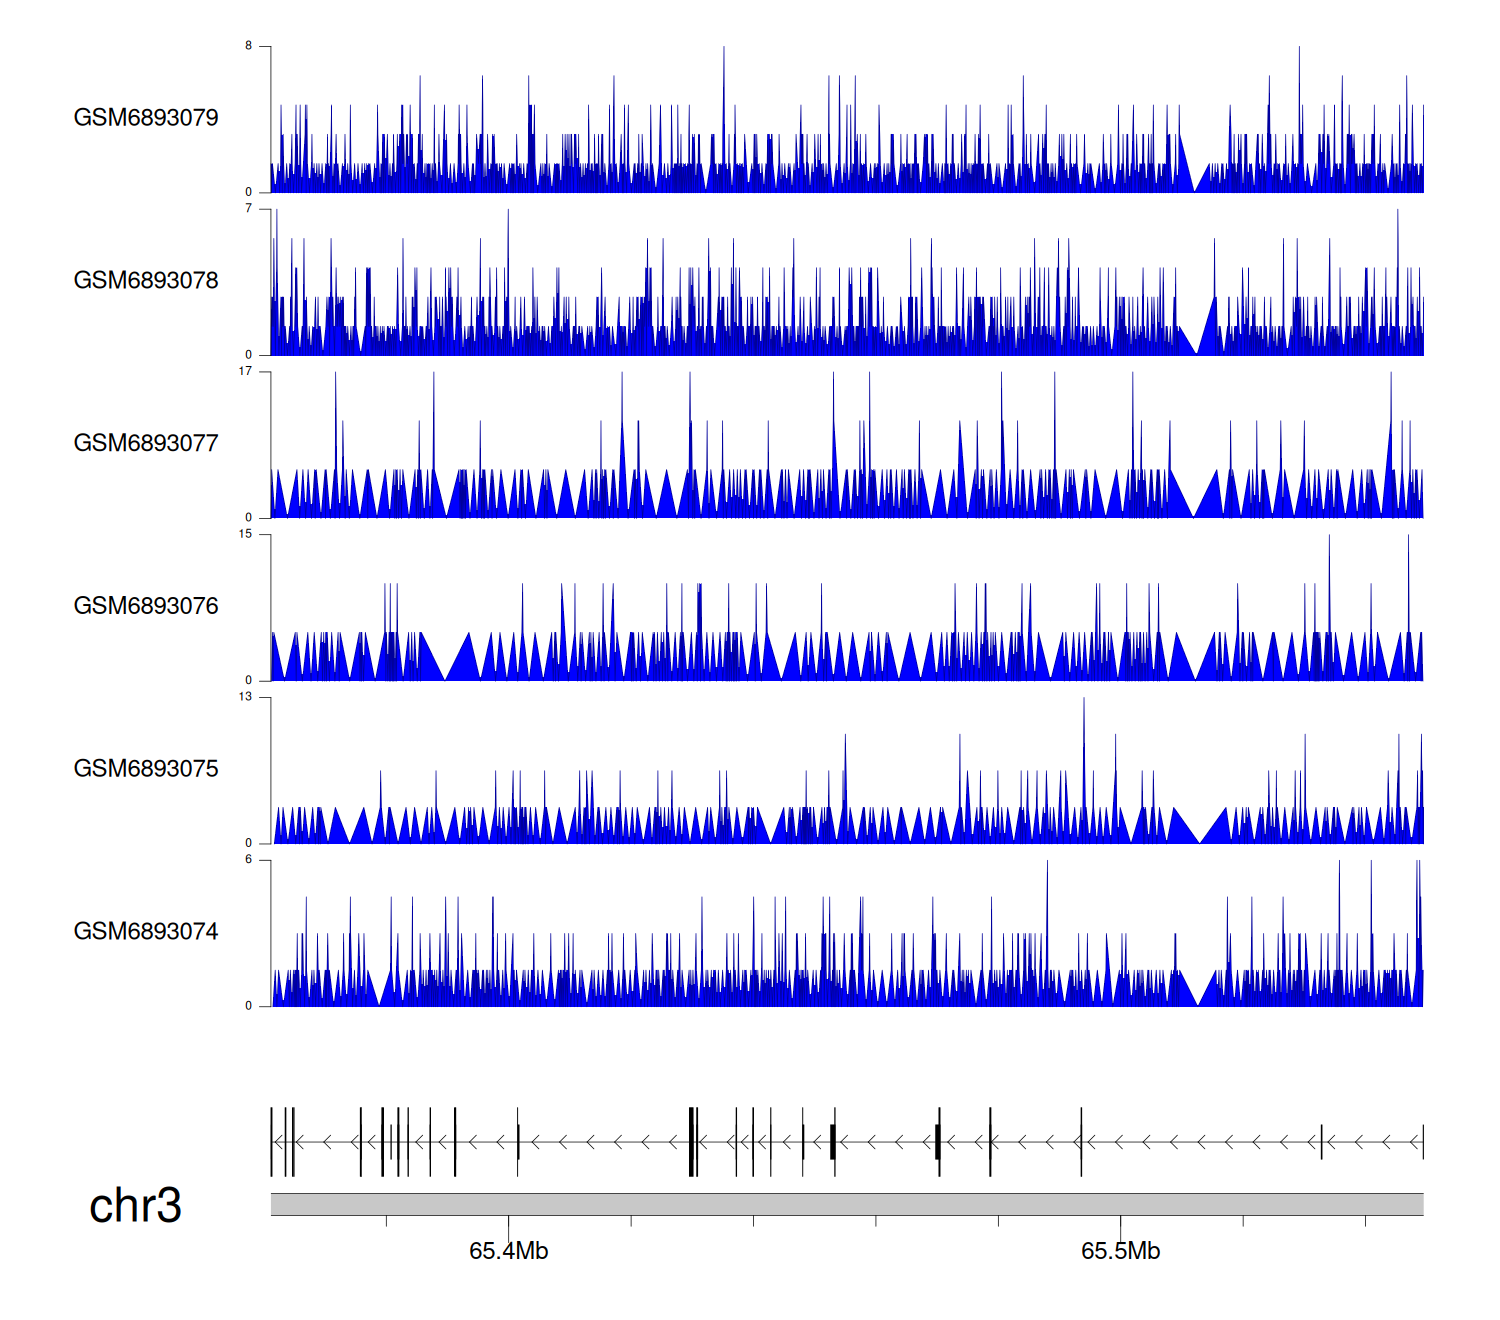
Task: Click the GSM6893079 track label
Action: click(x=146, y=118)
